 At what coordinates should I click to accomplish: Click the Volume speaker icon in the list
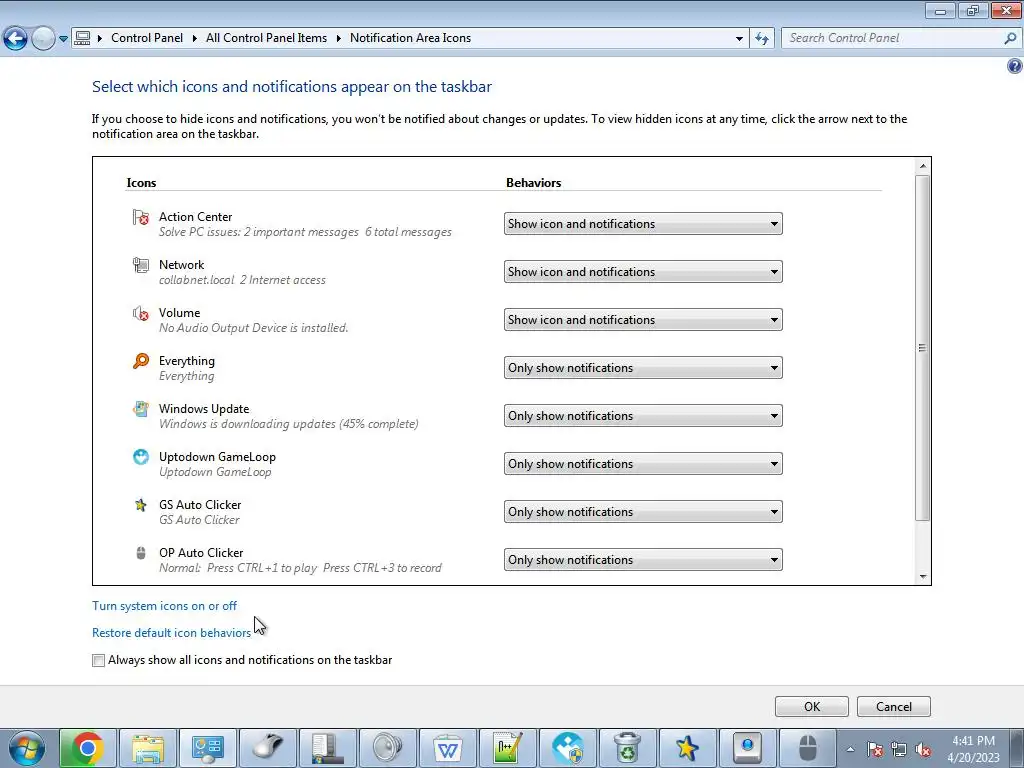pyautogui.click(x=140, y=313)
